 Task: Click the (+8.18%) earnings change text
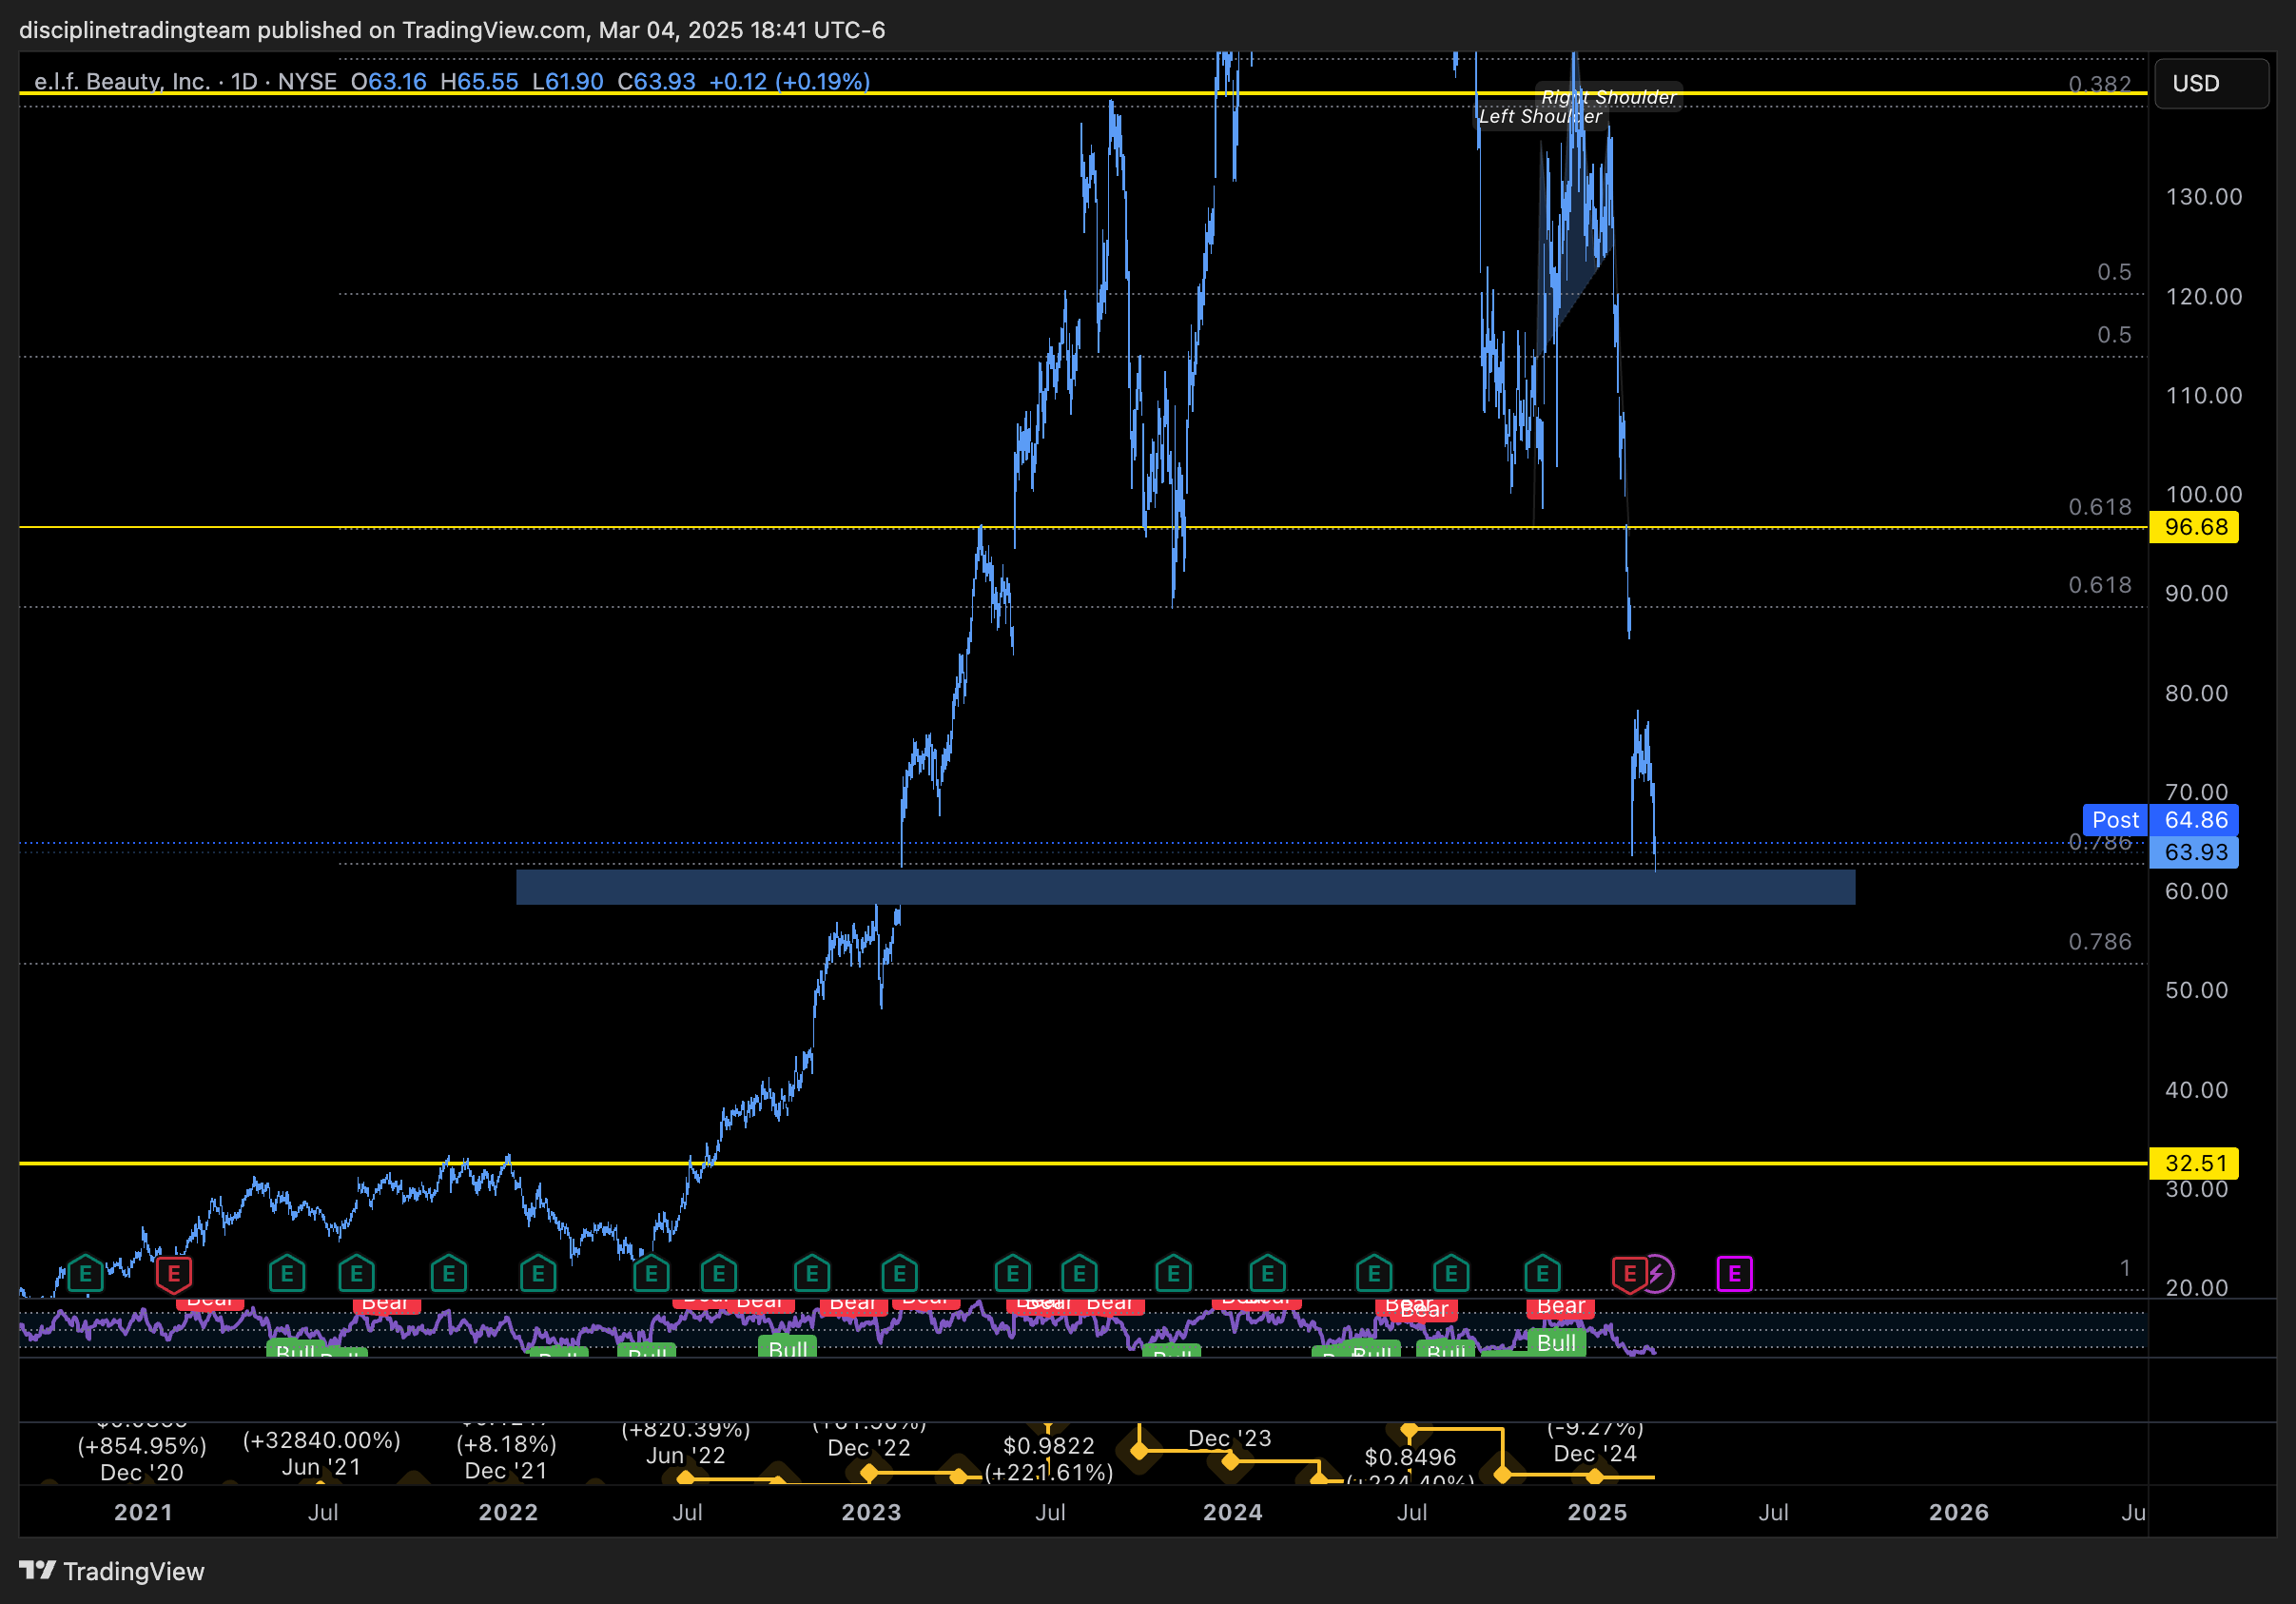click(x=506, y=1444)
